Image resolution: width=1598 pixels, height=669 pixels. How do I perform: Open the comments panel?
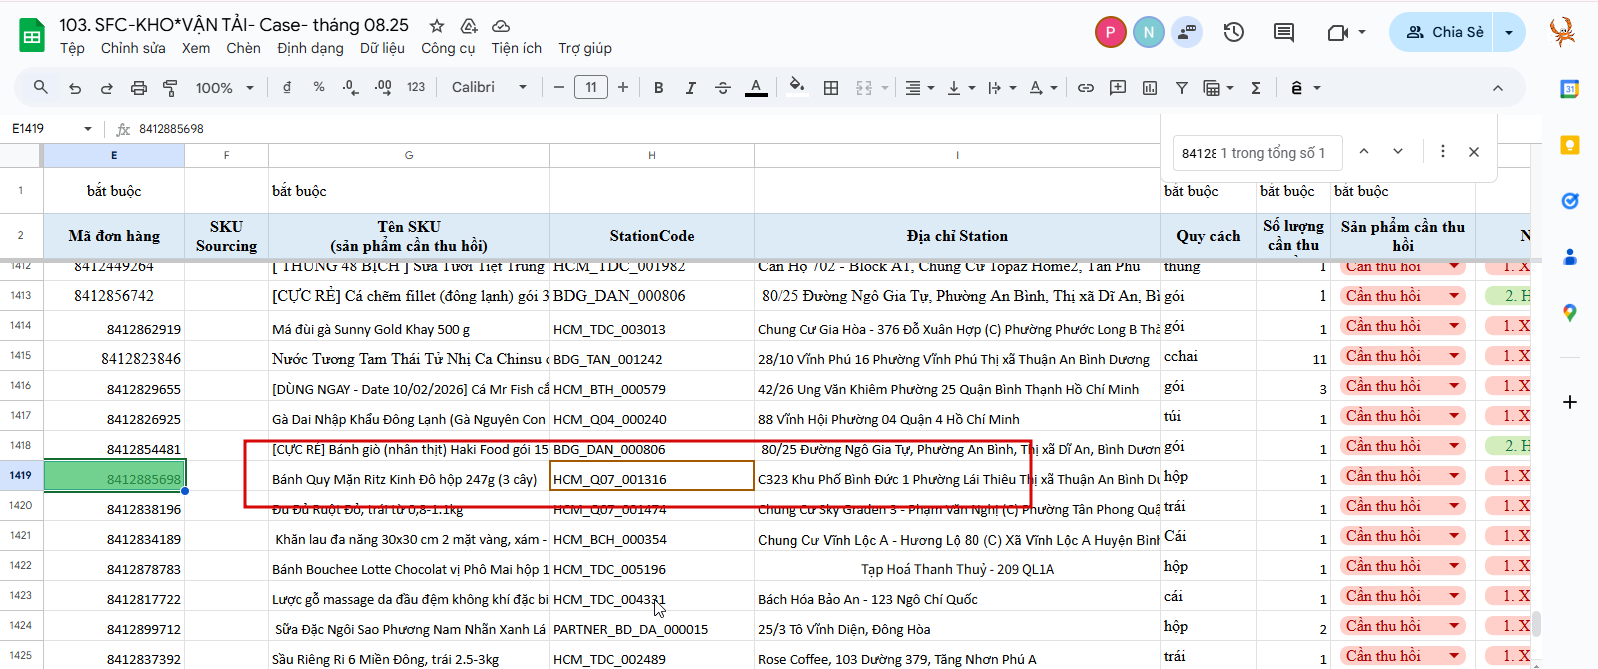1284,32
